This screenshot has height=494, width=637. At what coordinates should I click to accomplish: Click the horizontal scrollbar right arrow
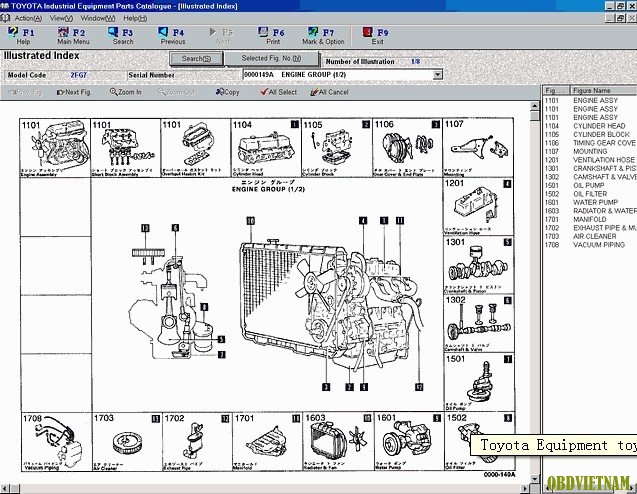pos(525,488)
